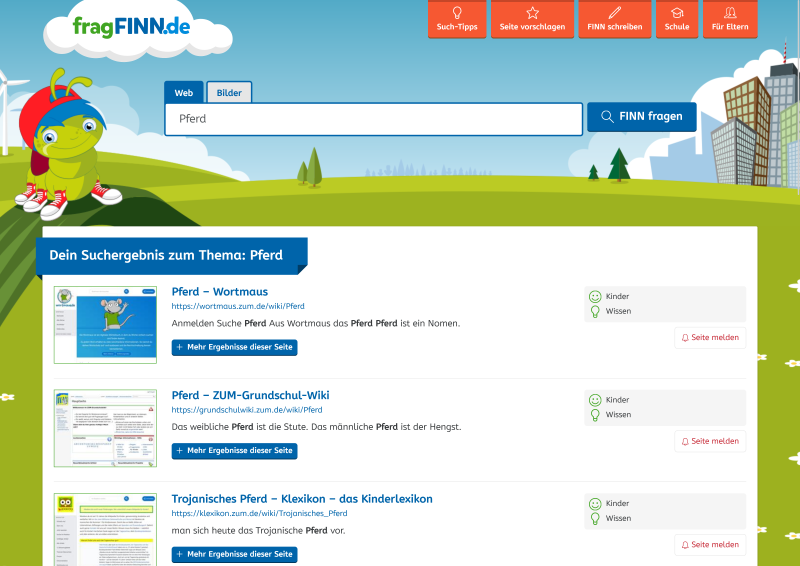This screenshot has height=566, width=800.
Task: Click the Kinder label of ZUM-Grundschul-Wiki result
Action: click(617, 400)
